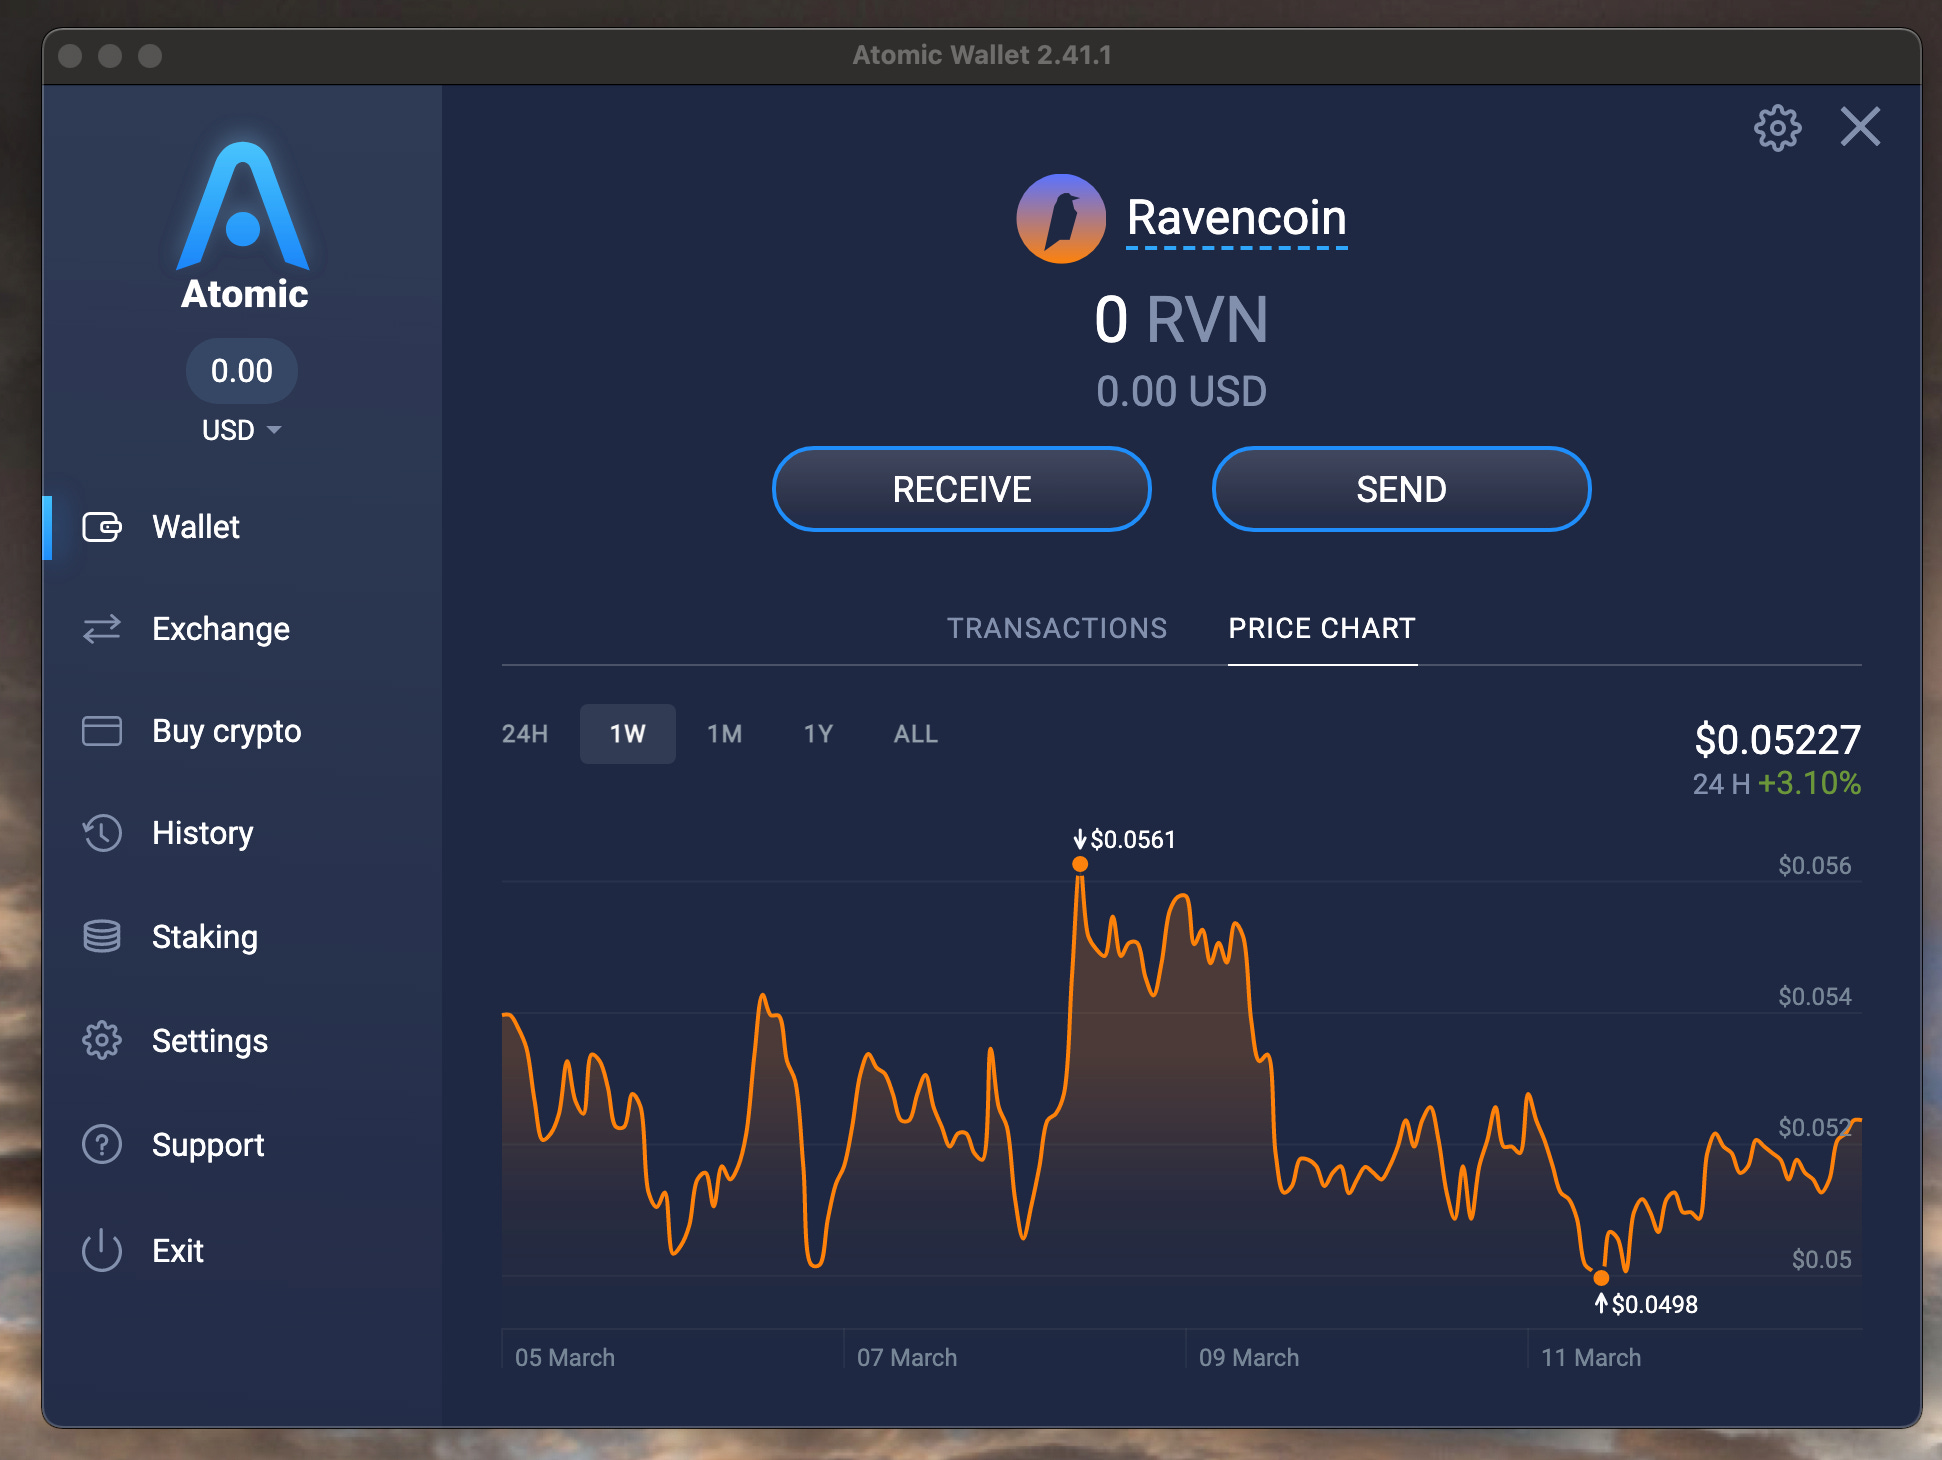Viewport: 1942px width, 1460px height.
Task: Select the 1M chart range
Action: click(x=724, y=734)
